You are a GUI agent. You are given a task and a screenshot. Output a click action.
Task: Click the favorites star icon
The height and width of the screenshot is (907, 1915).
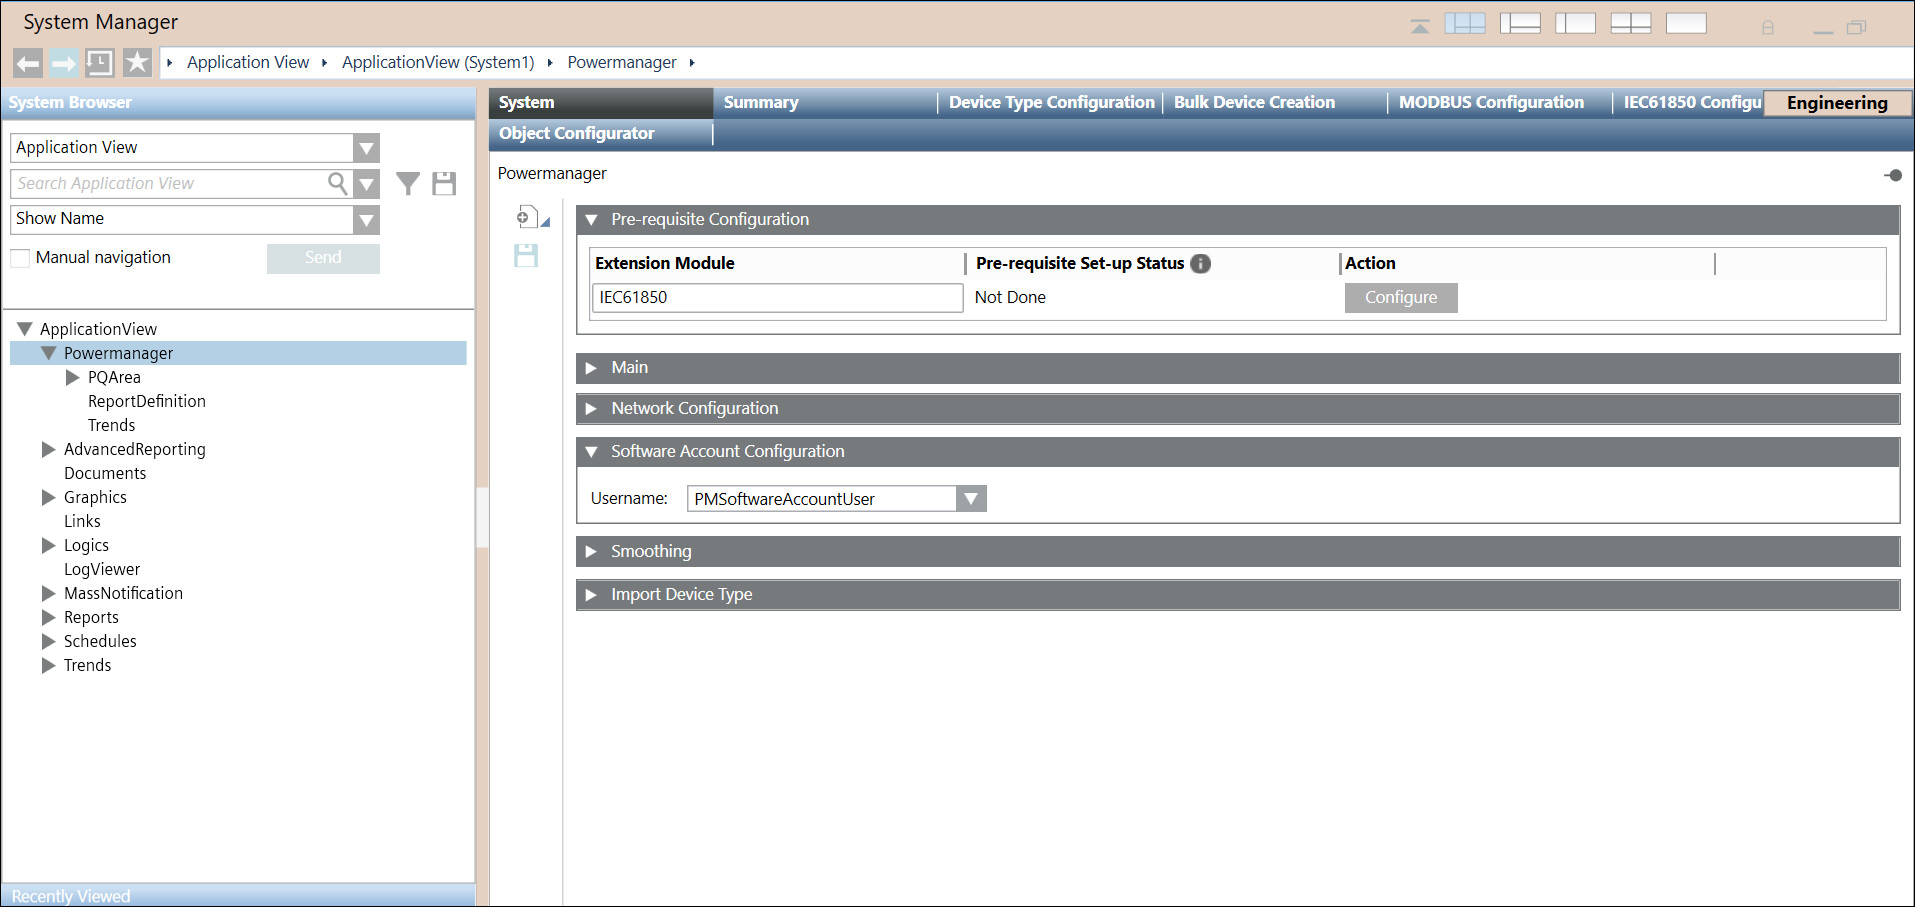137,63
